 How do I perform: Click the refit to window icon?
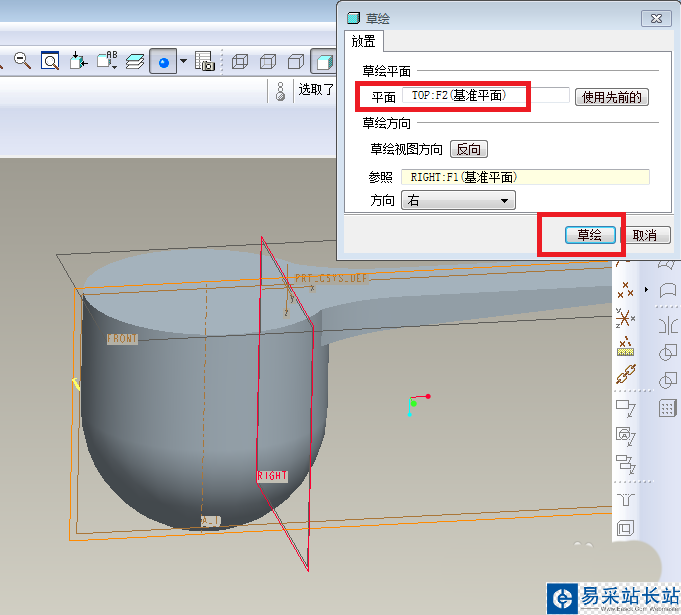coord(50,61)
